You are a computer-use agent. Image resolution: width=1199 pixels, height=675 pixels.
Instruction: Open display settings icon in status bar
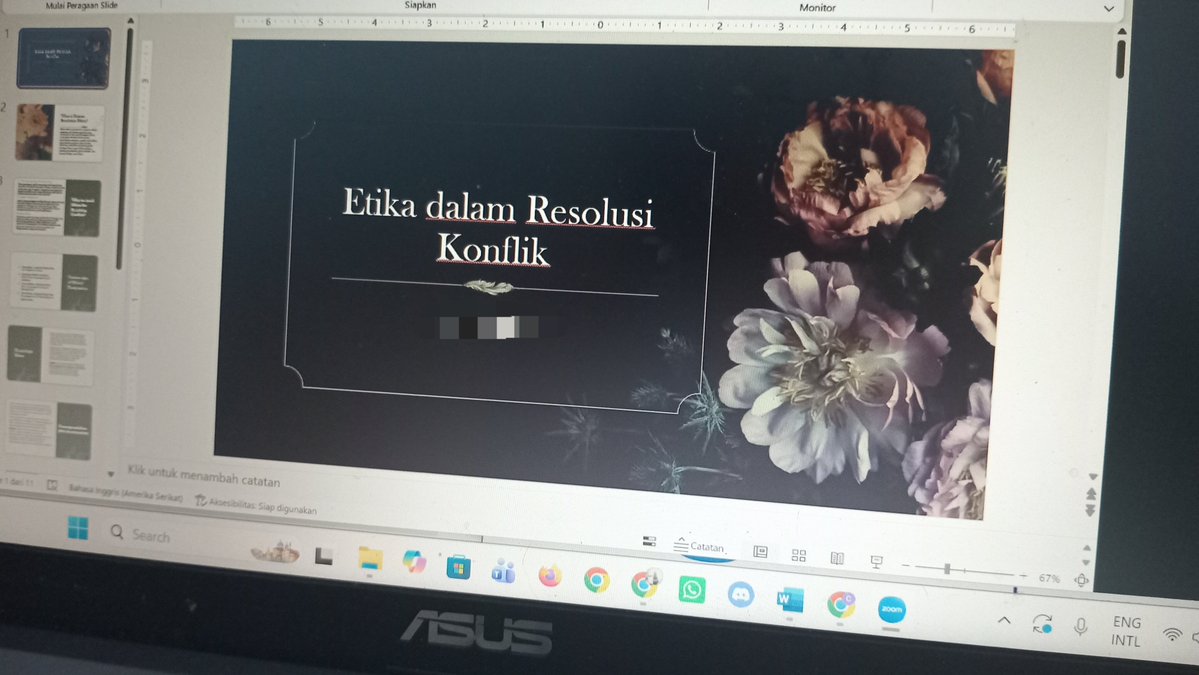point(649,541)
